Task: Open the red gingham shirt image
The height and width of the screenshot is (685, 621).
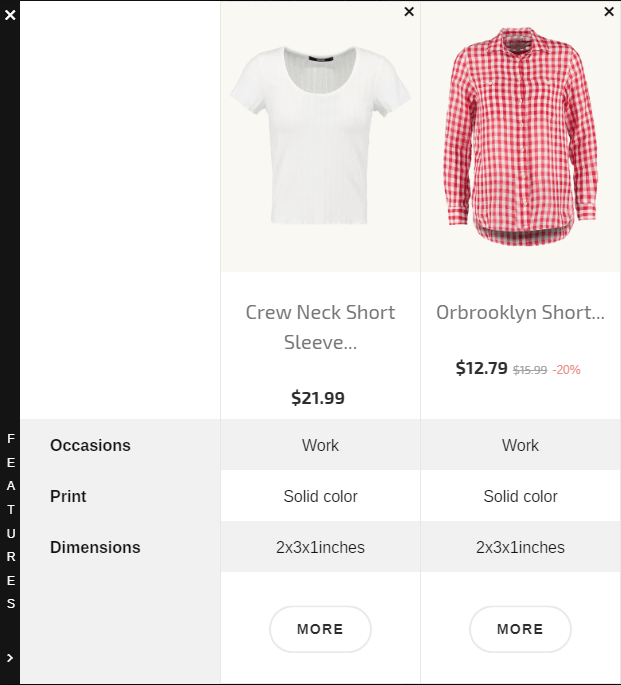Action: (x=520, y=136)
